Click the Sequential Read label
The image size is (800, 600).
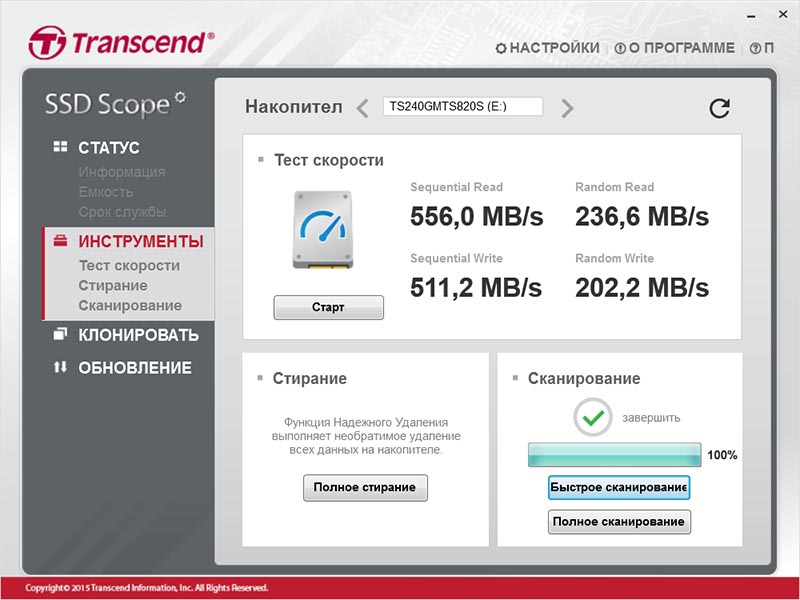457,187
